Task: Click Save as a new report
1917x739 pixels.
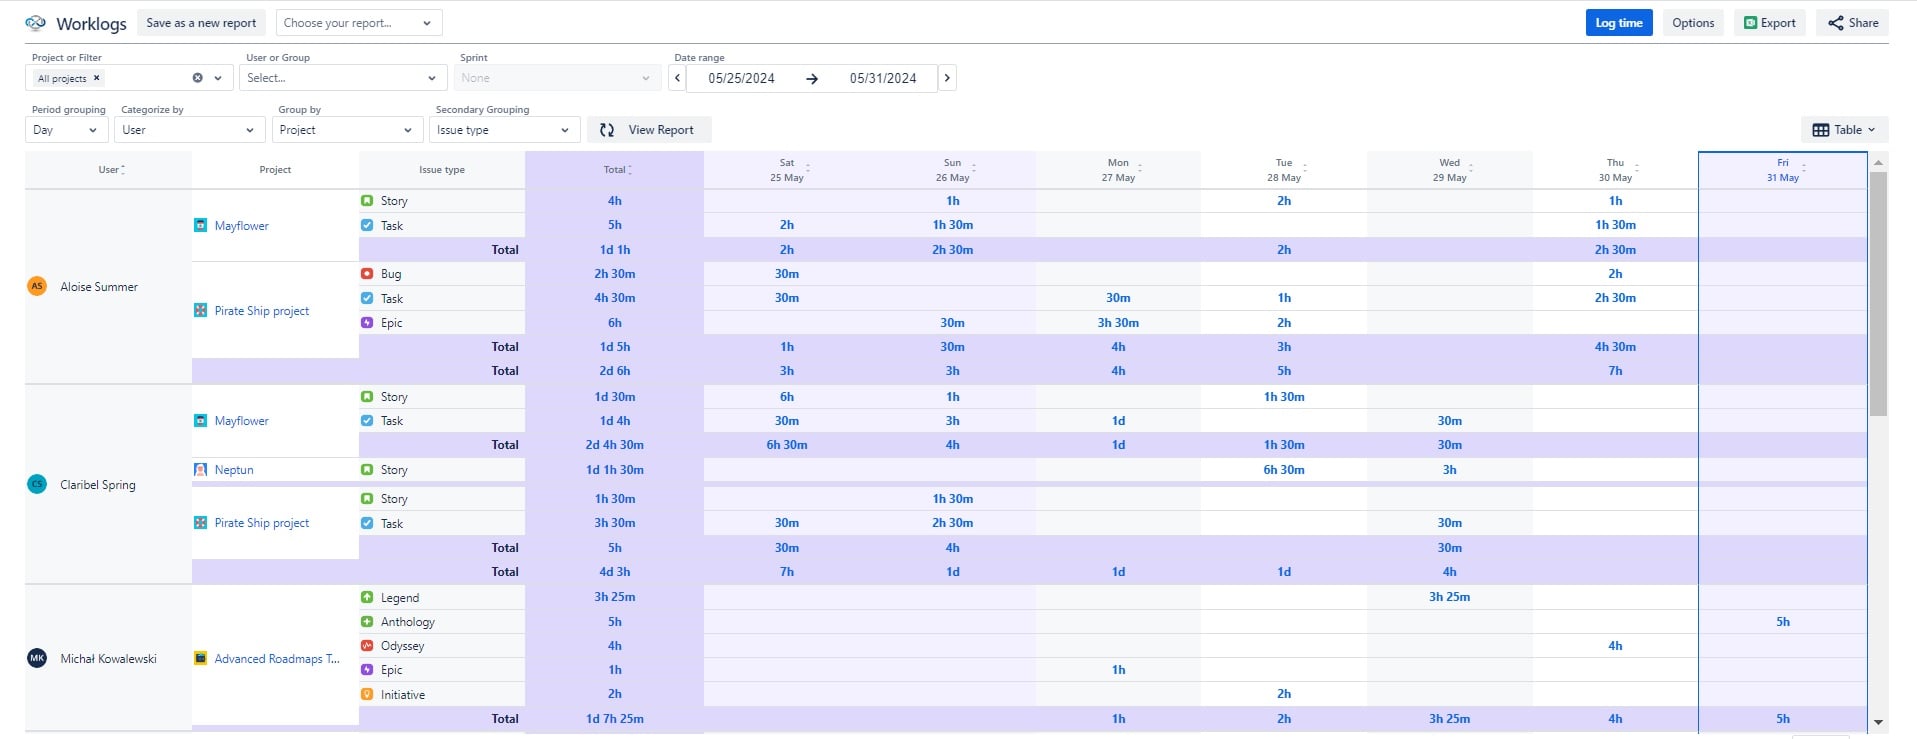Action: [201, 23]
